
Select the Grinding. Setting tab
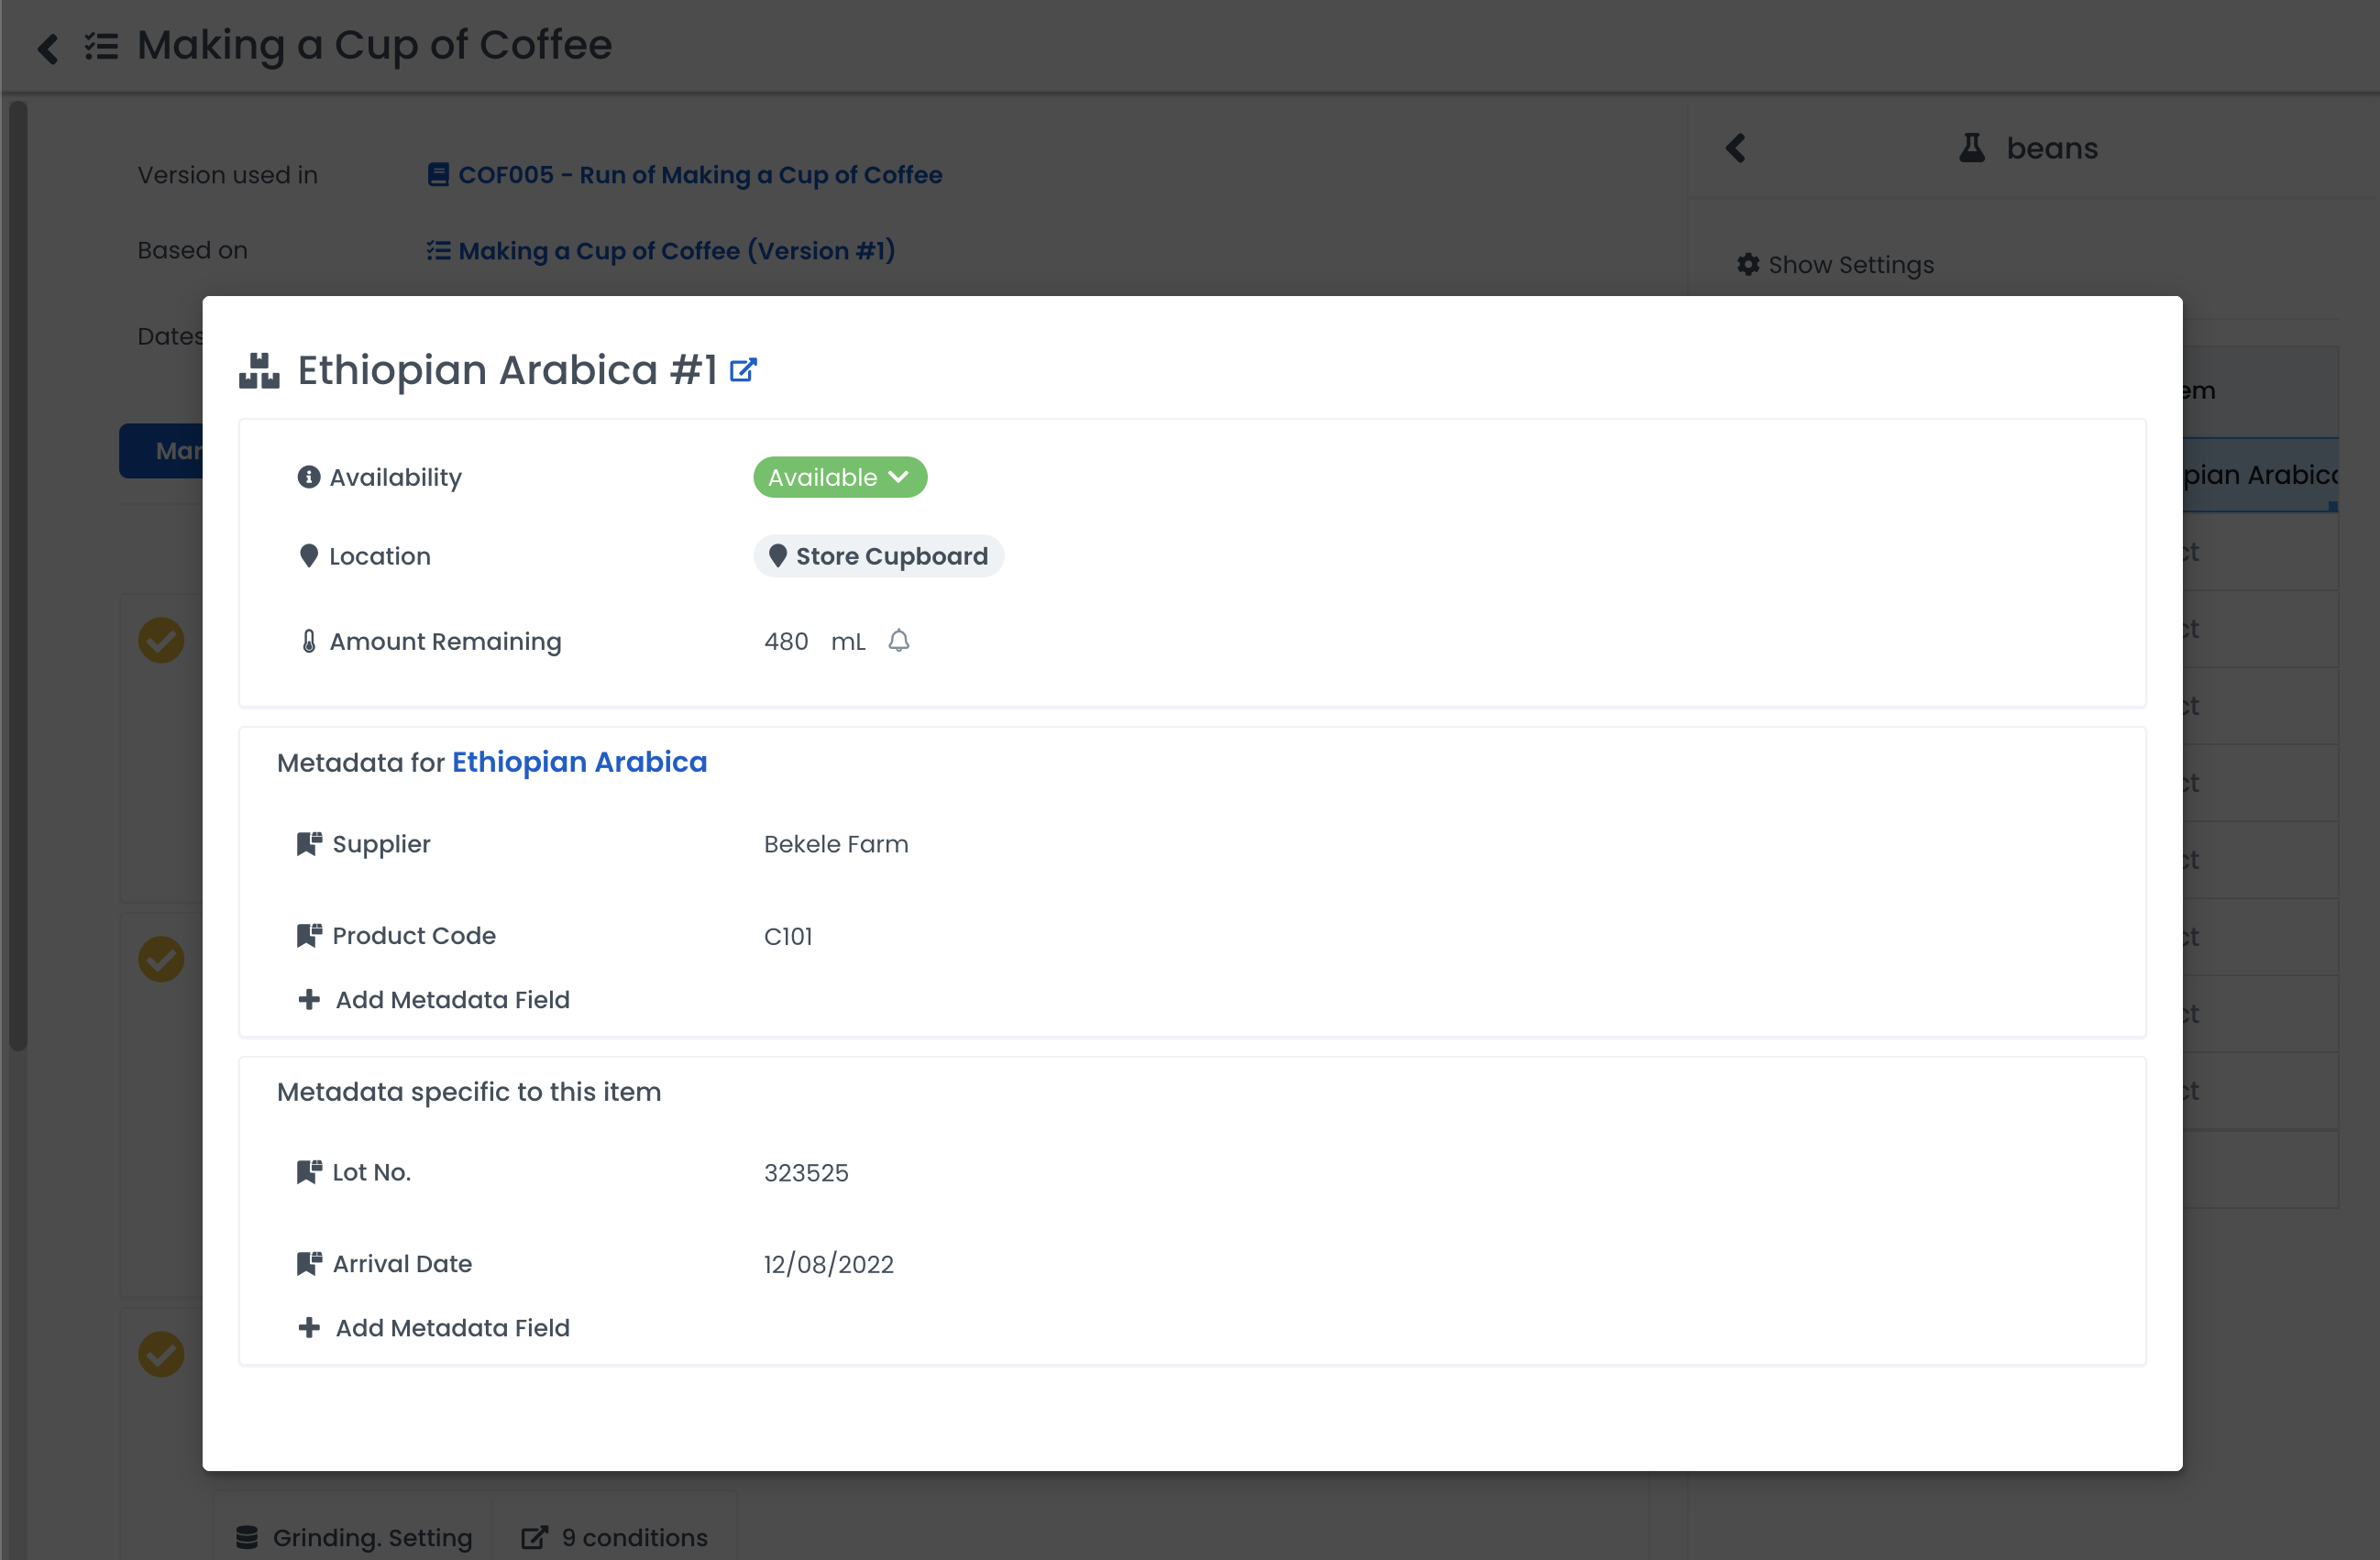[354, 1536]
